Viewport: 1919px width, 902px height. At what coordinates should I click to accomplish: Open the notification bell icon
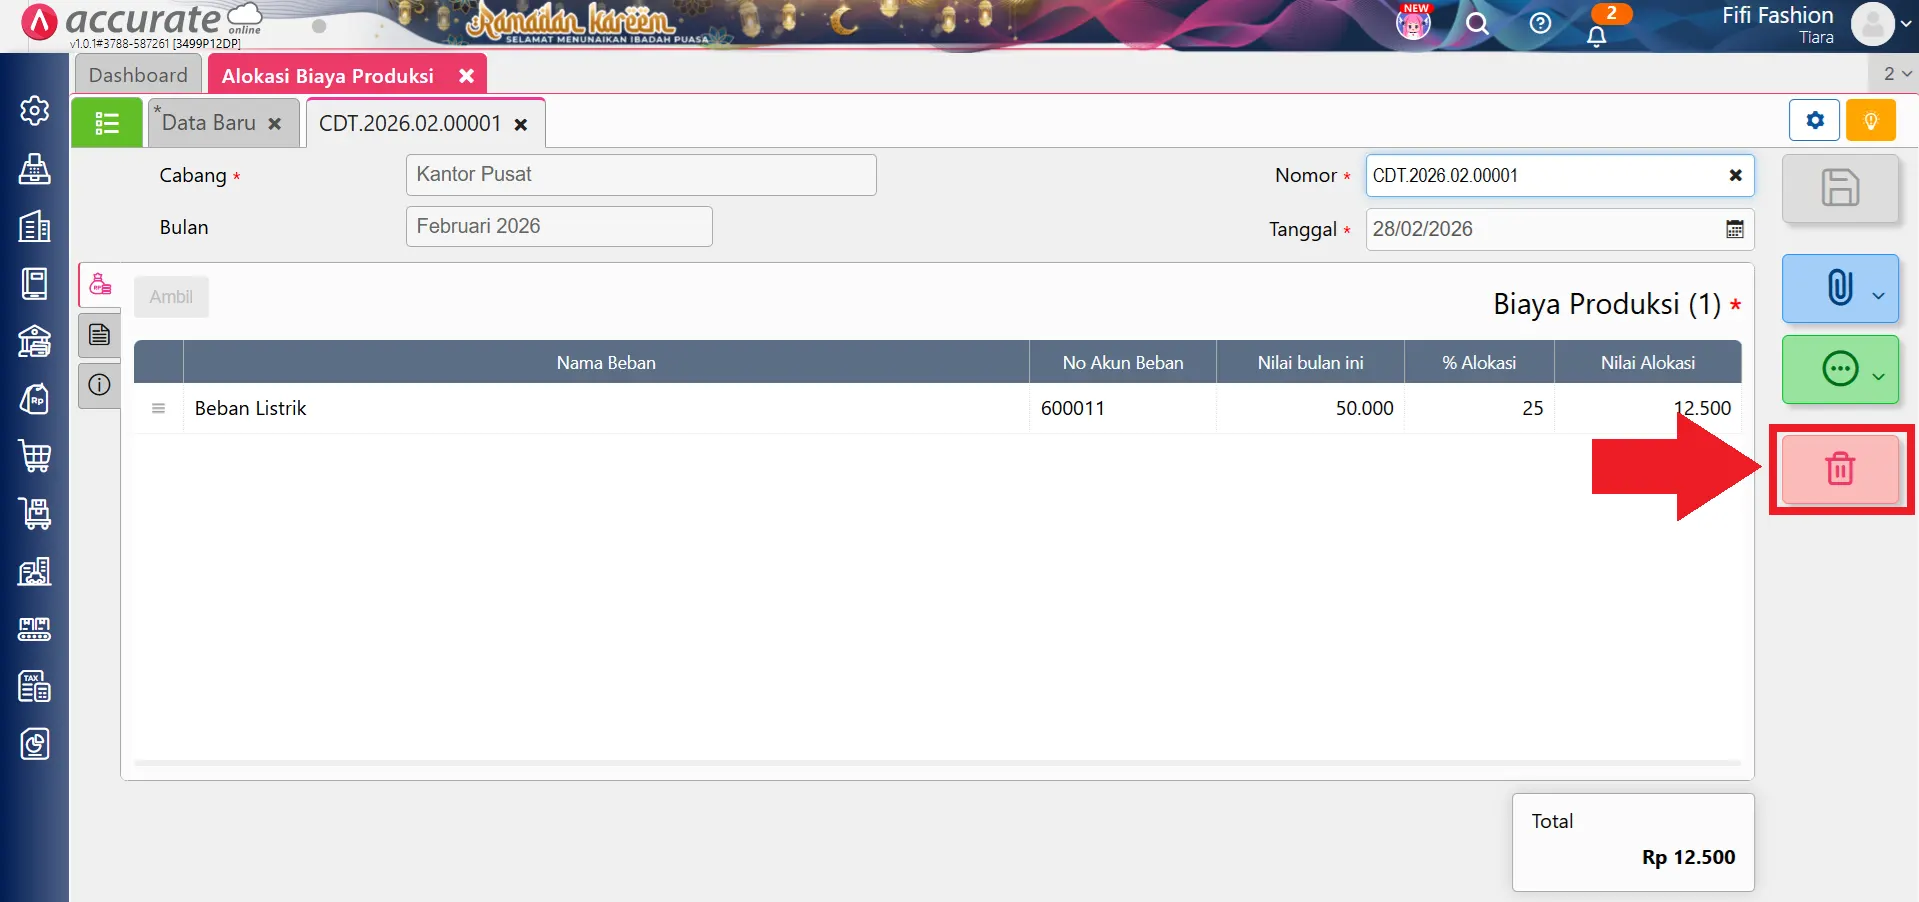[1596, 36]
